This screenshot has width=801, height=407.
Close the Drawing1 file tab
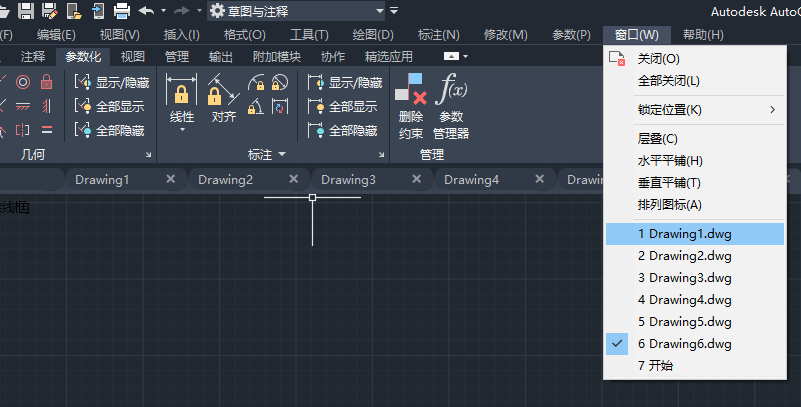[171, 179]
